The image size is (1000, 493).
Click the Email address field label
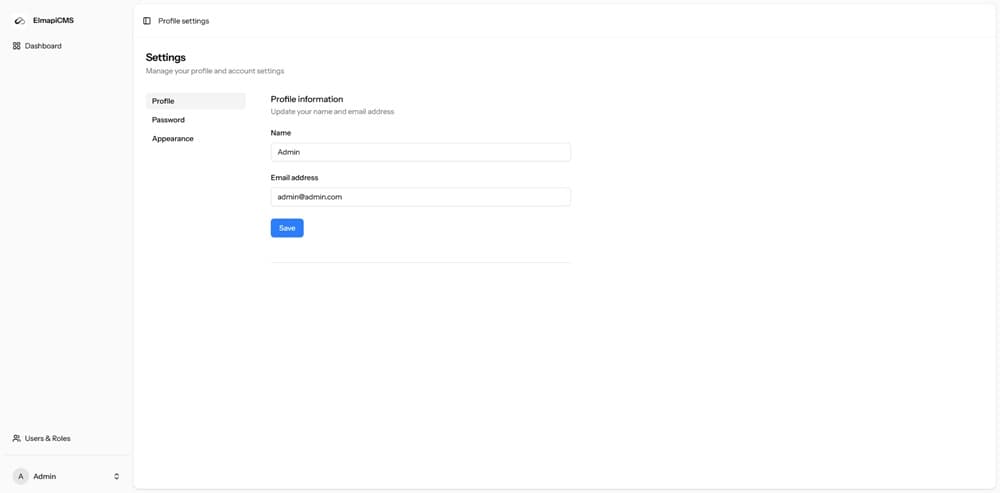pyautogui.click(x=295, y=178)
